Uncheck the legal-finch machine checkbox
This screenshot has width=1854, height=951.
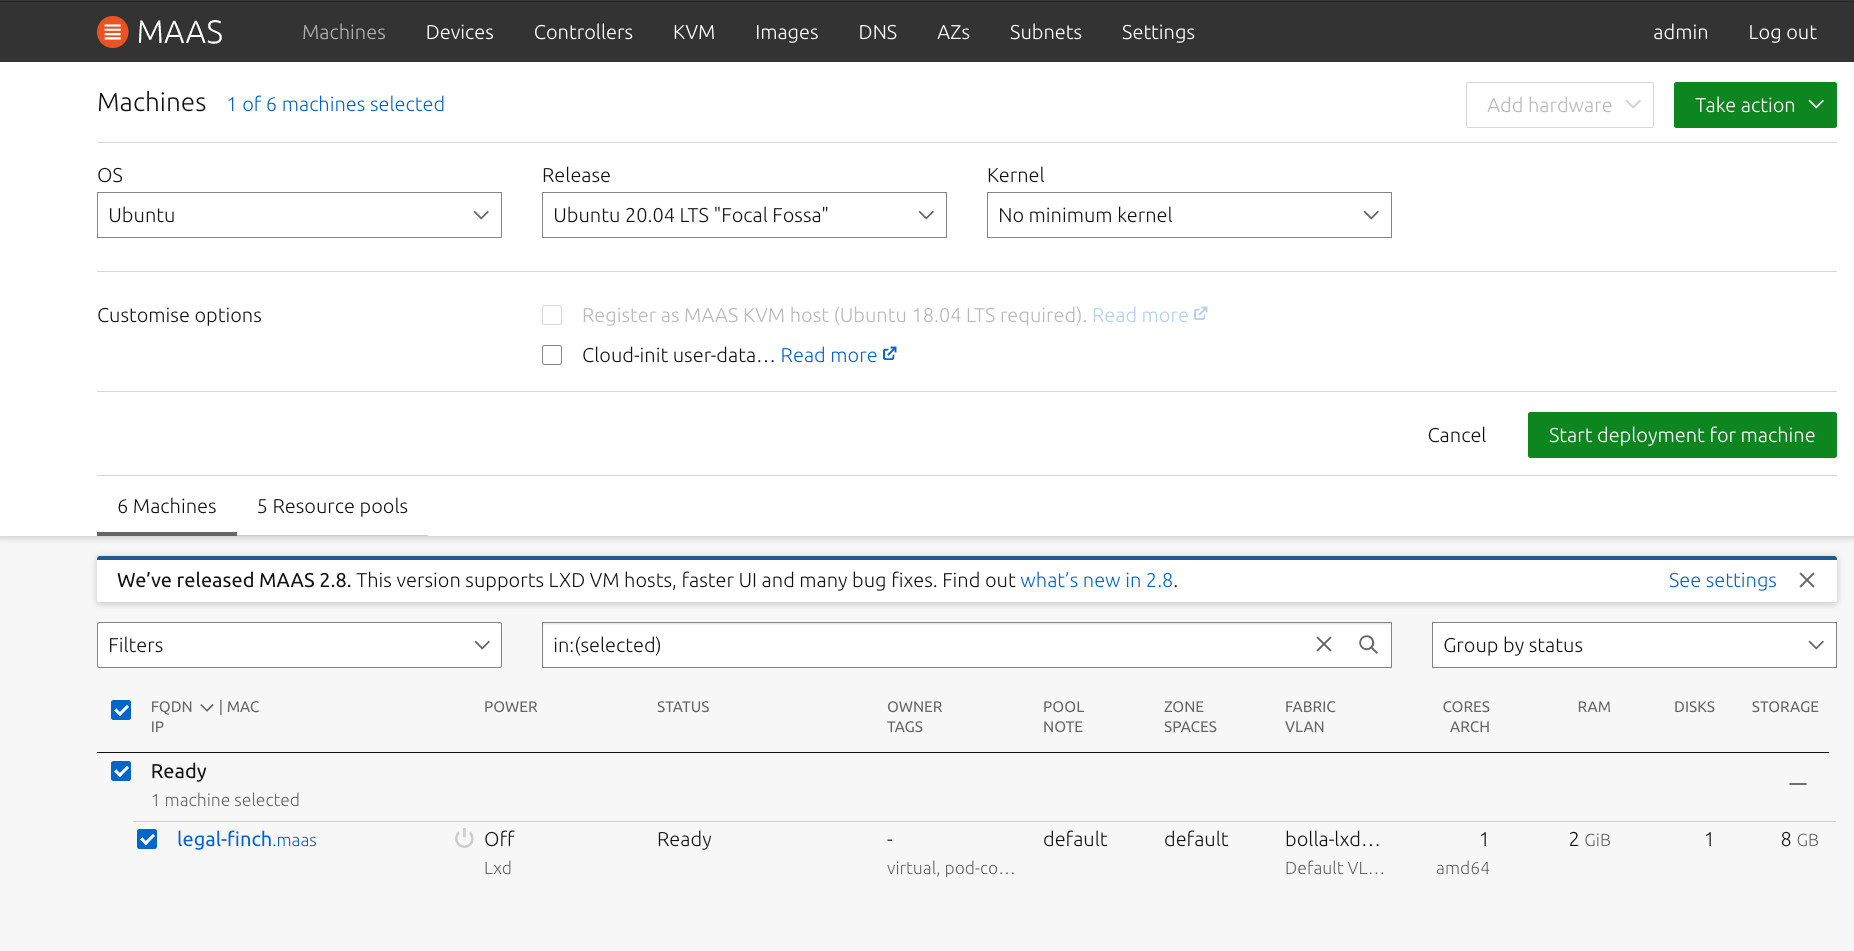point(147,839)
